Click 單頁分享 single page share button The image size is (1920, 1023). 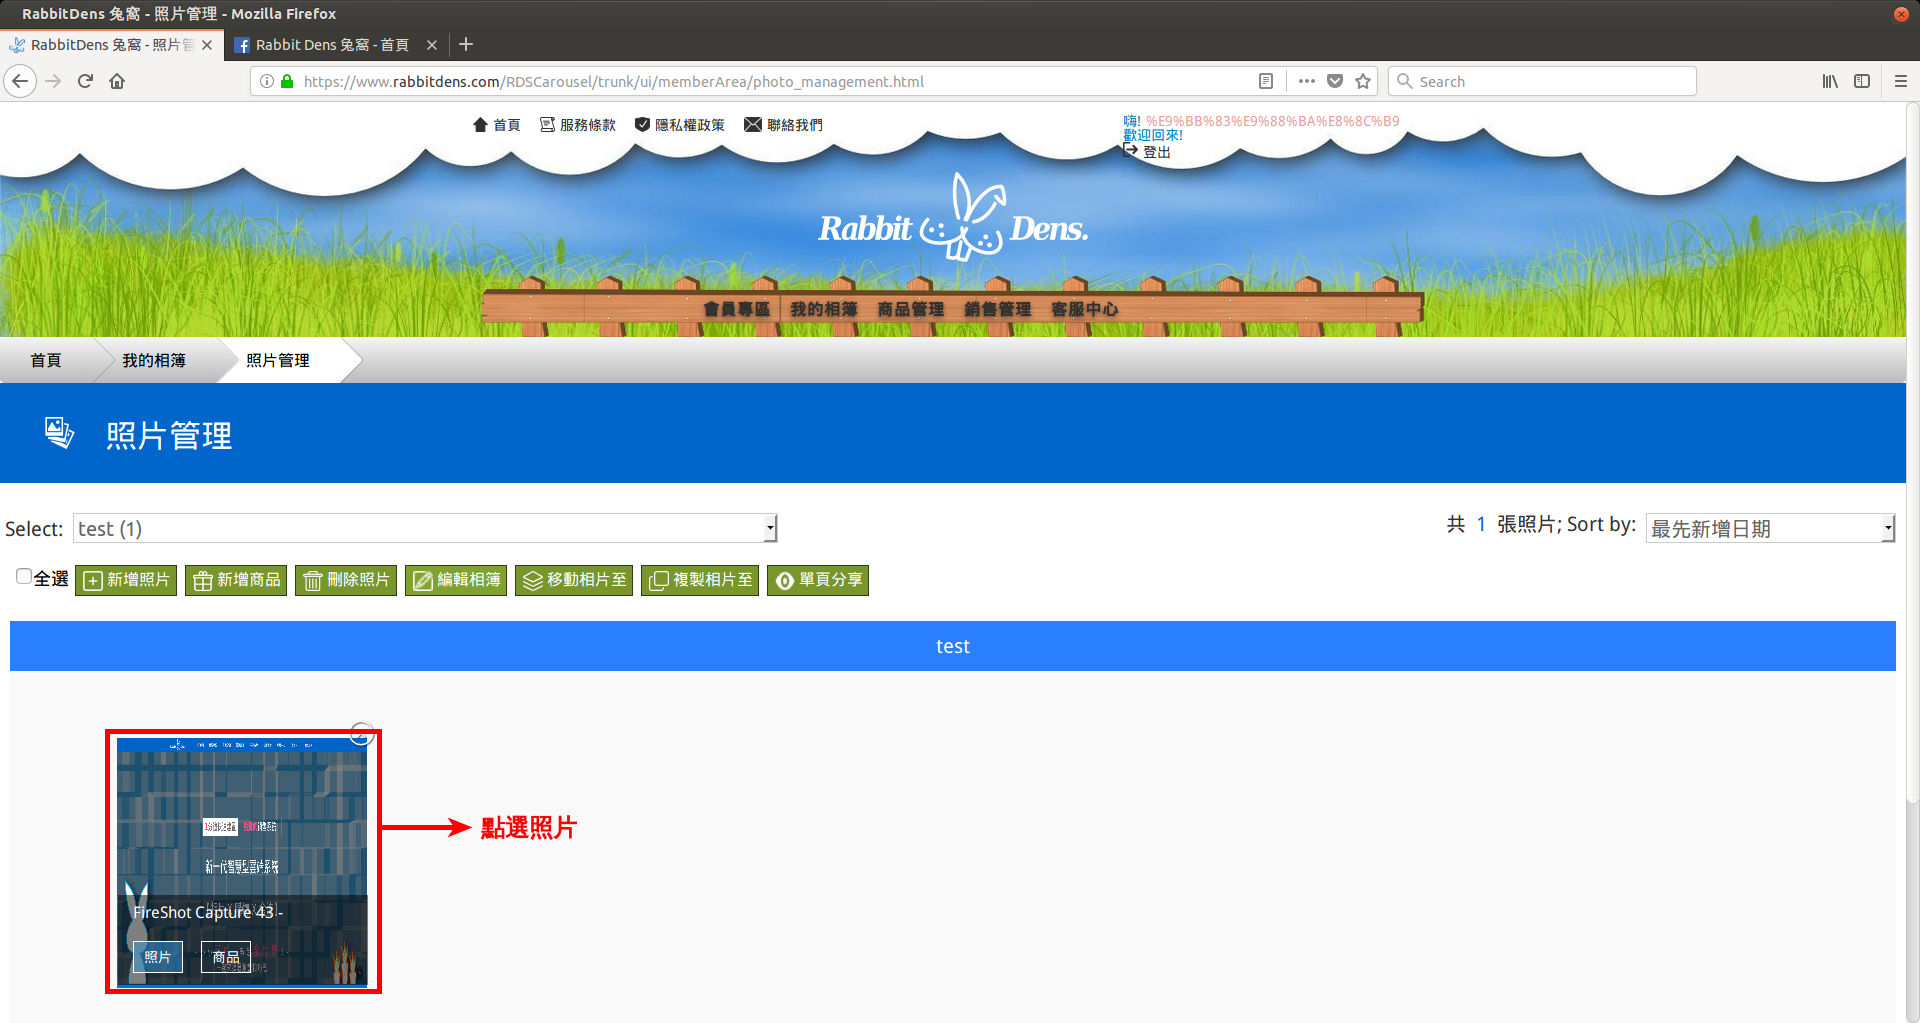tap(818, 580)
